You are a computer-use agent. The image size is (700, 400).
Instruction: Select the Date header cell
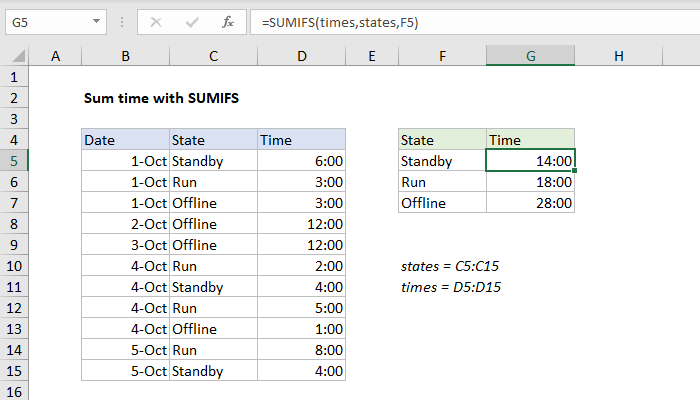click(x=124, y=140)
